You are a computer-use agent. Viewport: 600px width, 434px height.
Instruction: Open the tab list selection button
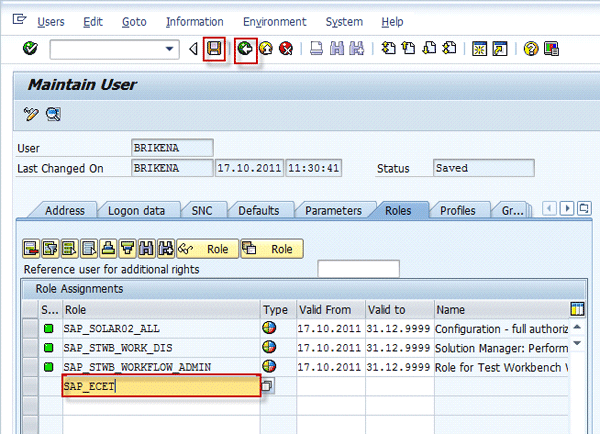tap(584, 209)
